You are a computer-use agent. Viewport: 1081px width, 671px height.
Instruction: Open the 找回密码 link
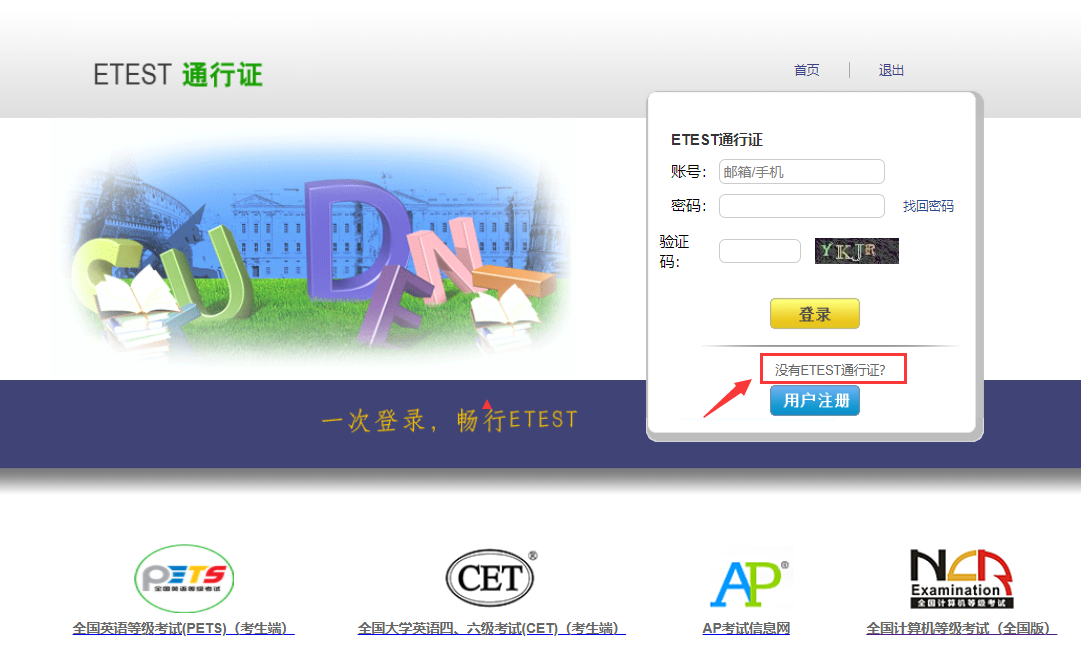click(x=928, y=206)
